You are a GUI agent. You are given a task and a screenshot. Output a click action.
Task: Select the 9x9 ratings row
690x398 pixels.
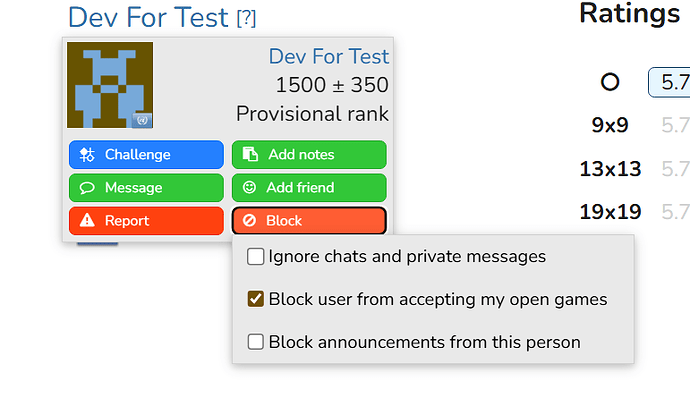[634, 125]
